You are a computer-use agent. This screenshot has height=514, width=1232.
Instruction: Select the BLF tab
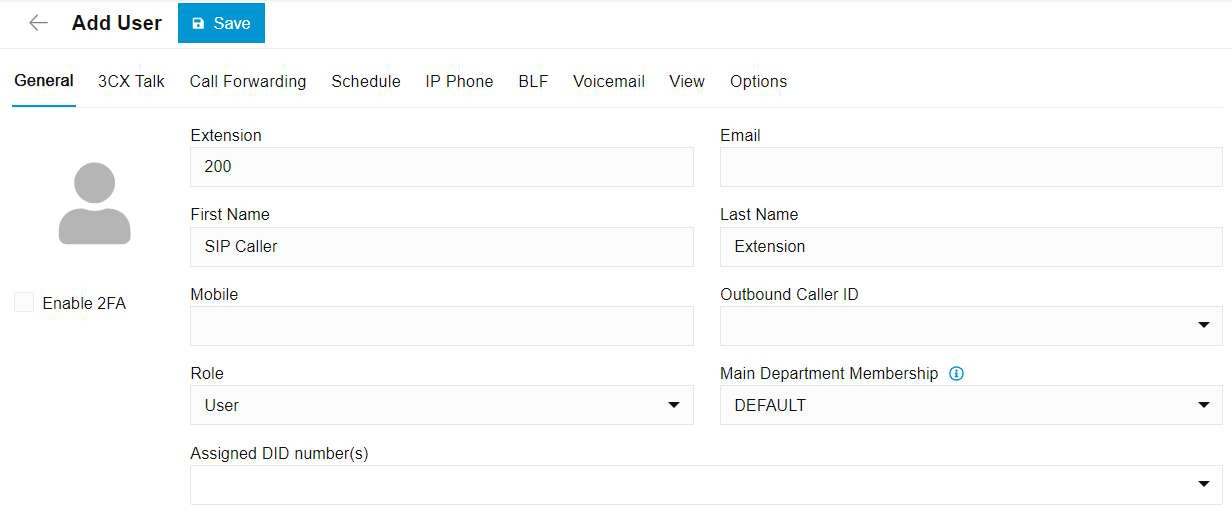pyautogui.click(x=533, y=82)
